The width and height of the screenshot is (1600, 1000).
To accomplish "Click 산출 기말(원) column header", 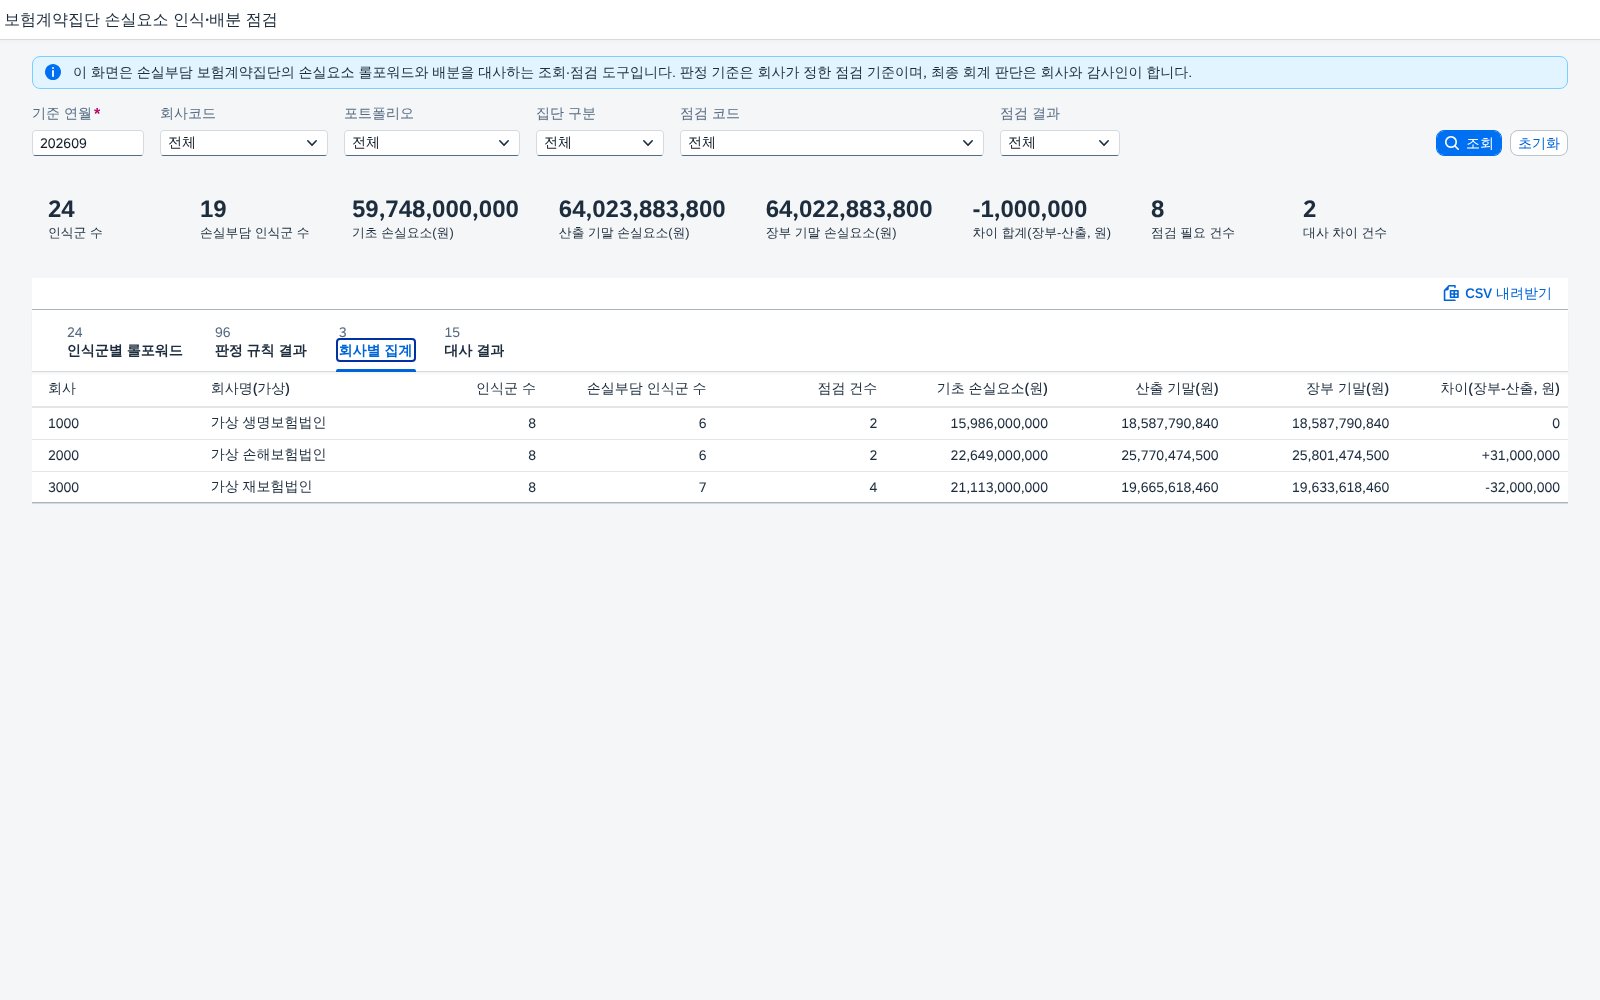I will click(1177, 389).
